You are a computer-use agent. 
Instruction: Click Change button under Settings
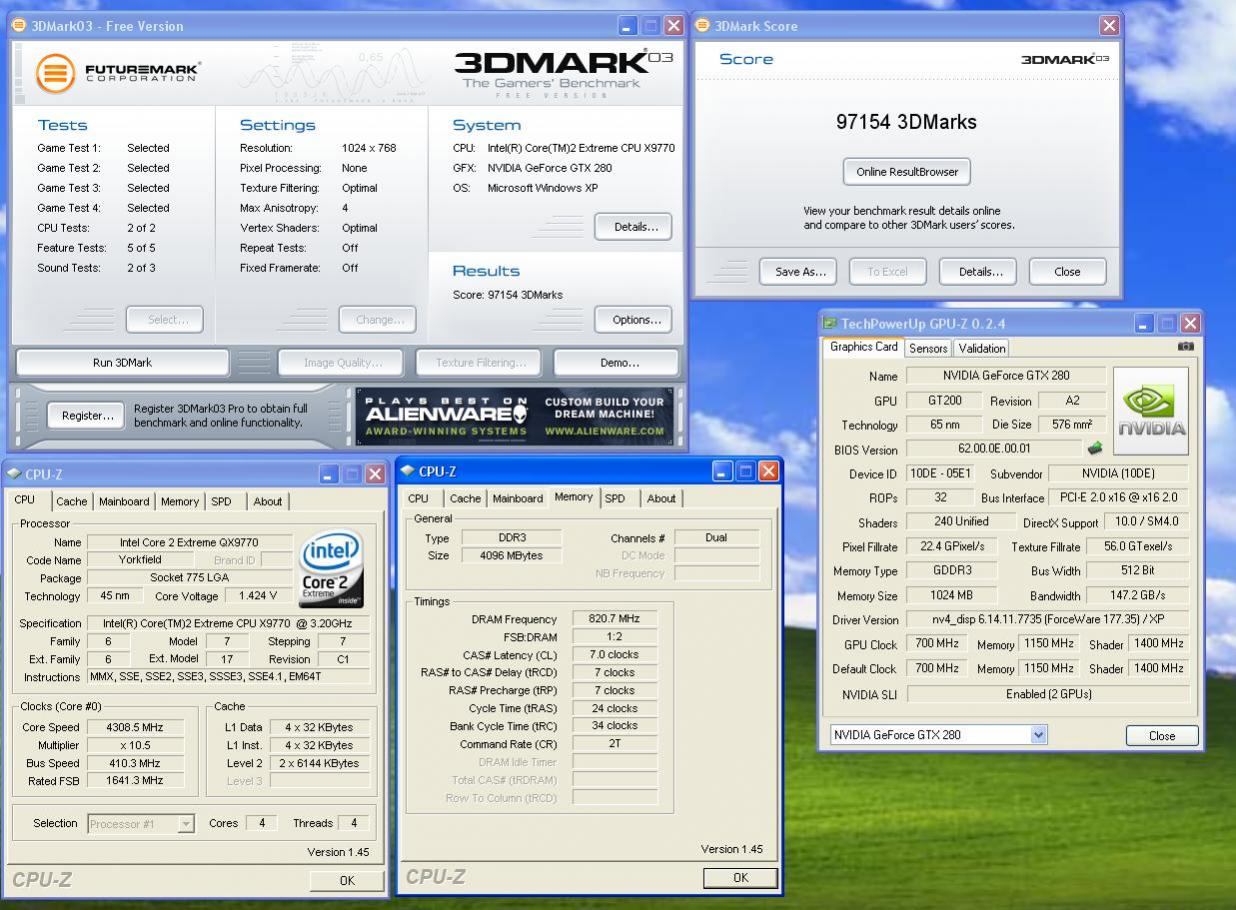tap(379, 320)
